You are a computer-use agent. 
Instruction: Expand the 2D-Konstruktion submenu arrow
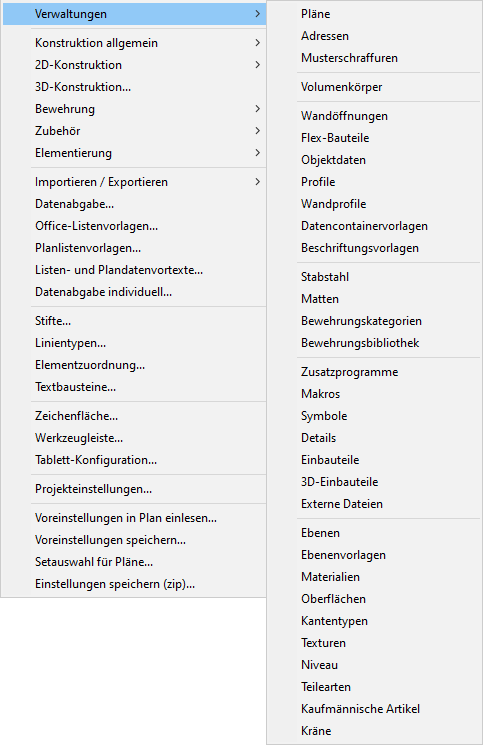pyautogui.click(x=257, y=65)
